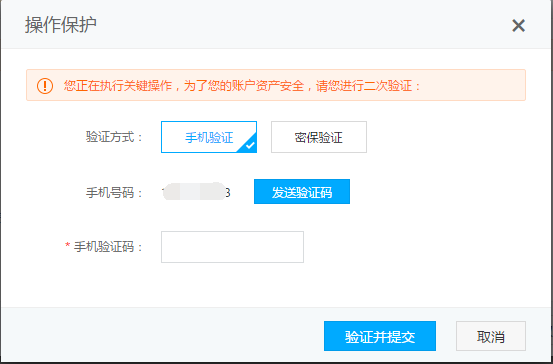
Task: Click the 验证方式 label
Action: (114, 137)
